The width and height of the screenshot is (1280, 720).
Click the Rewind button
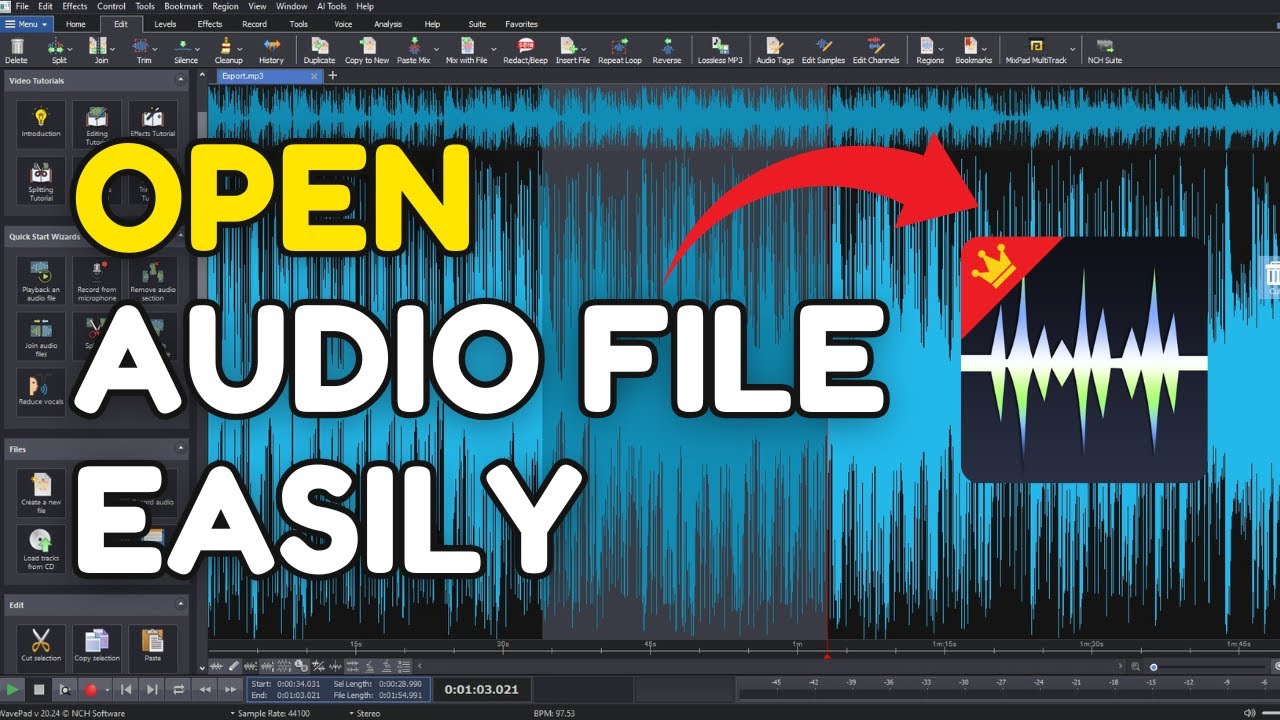pyautogui.click(x=205, y=689)
